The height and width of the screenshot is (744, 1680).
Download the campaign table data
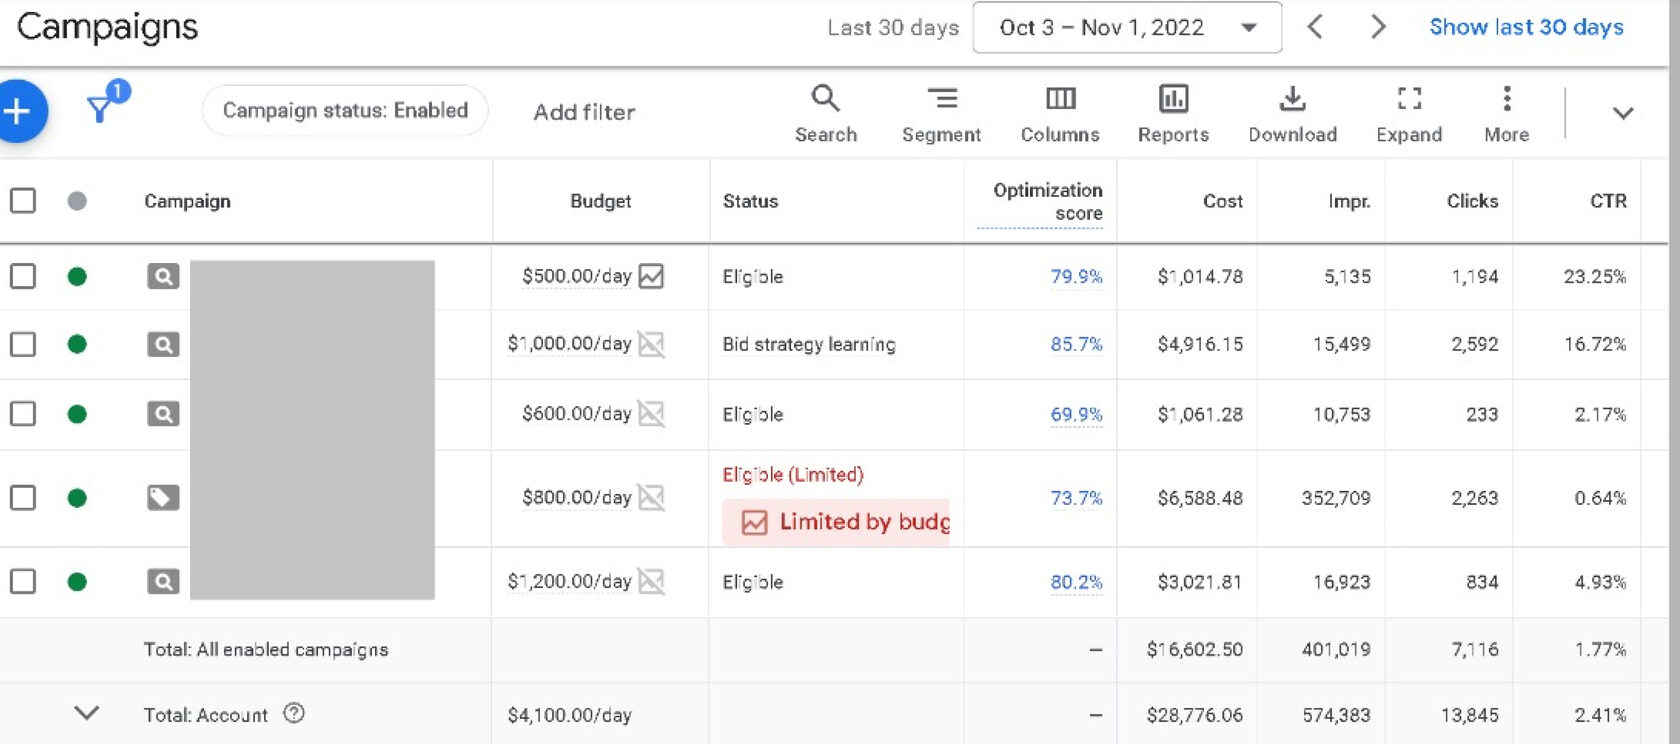pos(1292,115)
